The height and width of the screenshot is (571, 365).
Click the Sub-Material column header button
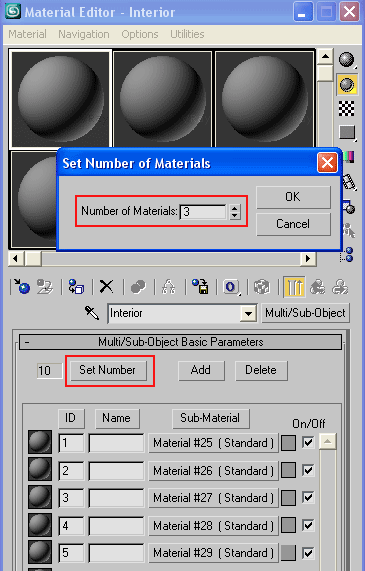pos(211,418)
